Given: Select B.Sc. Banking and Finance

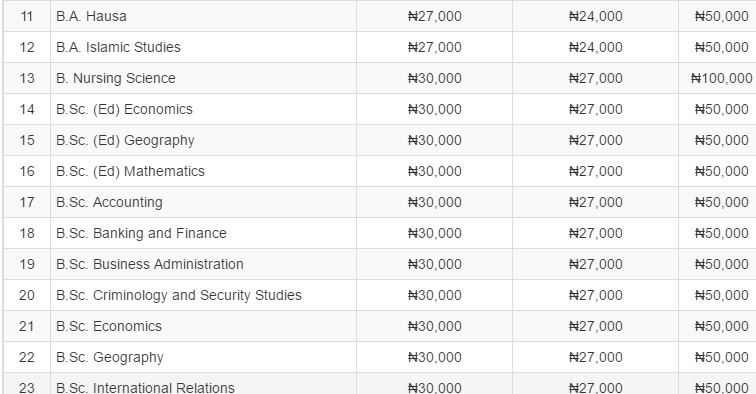Looking at the screenshot, I should pyautogui.click(x=141, y=233).
